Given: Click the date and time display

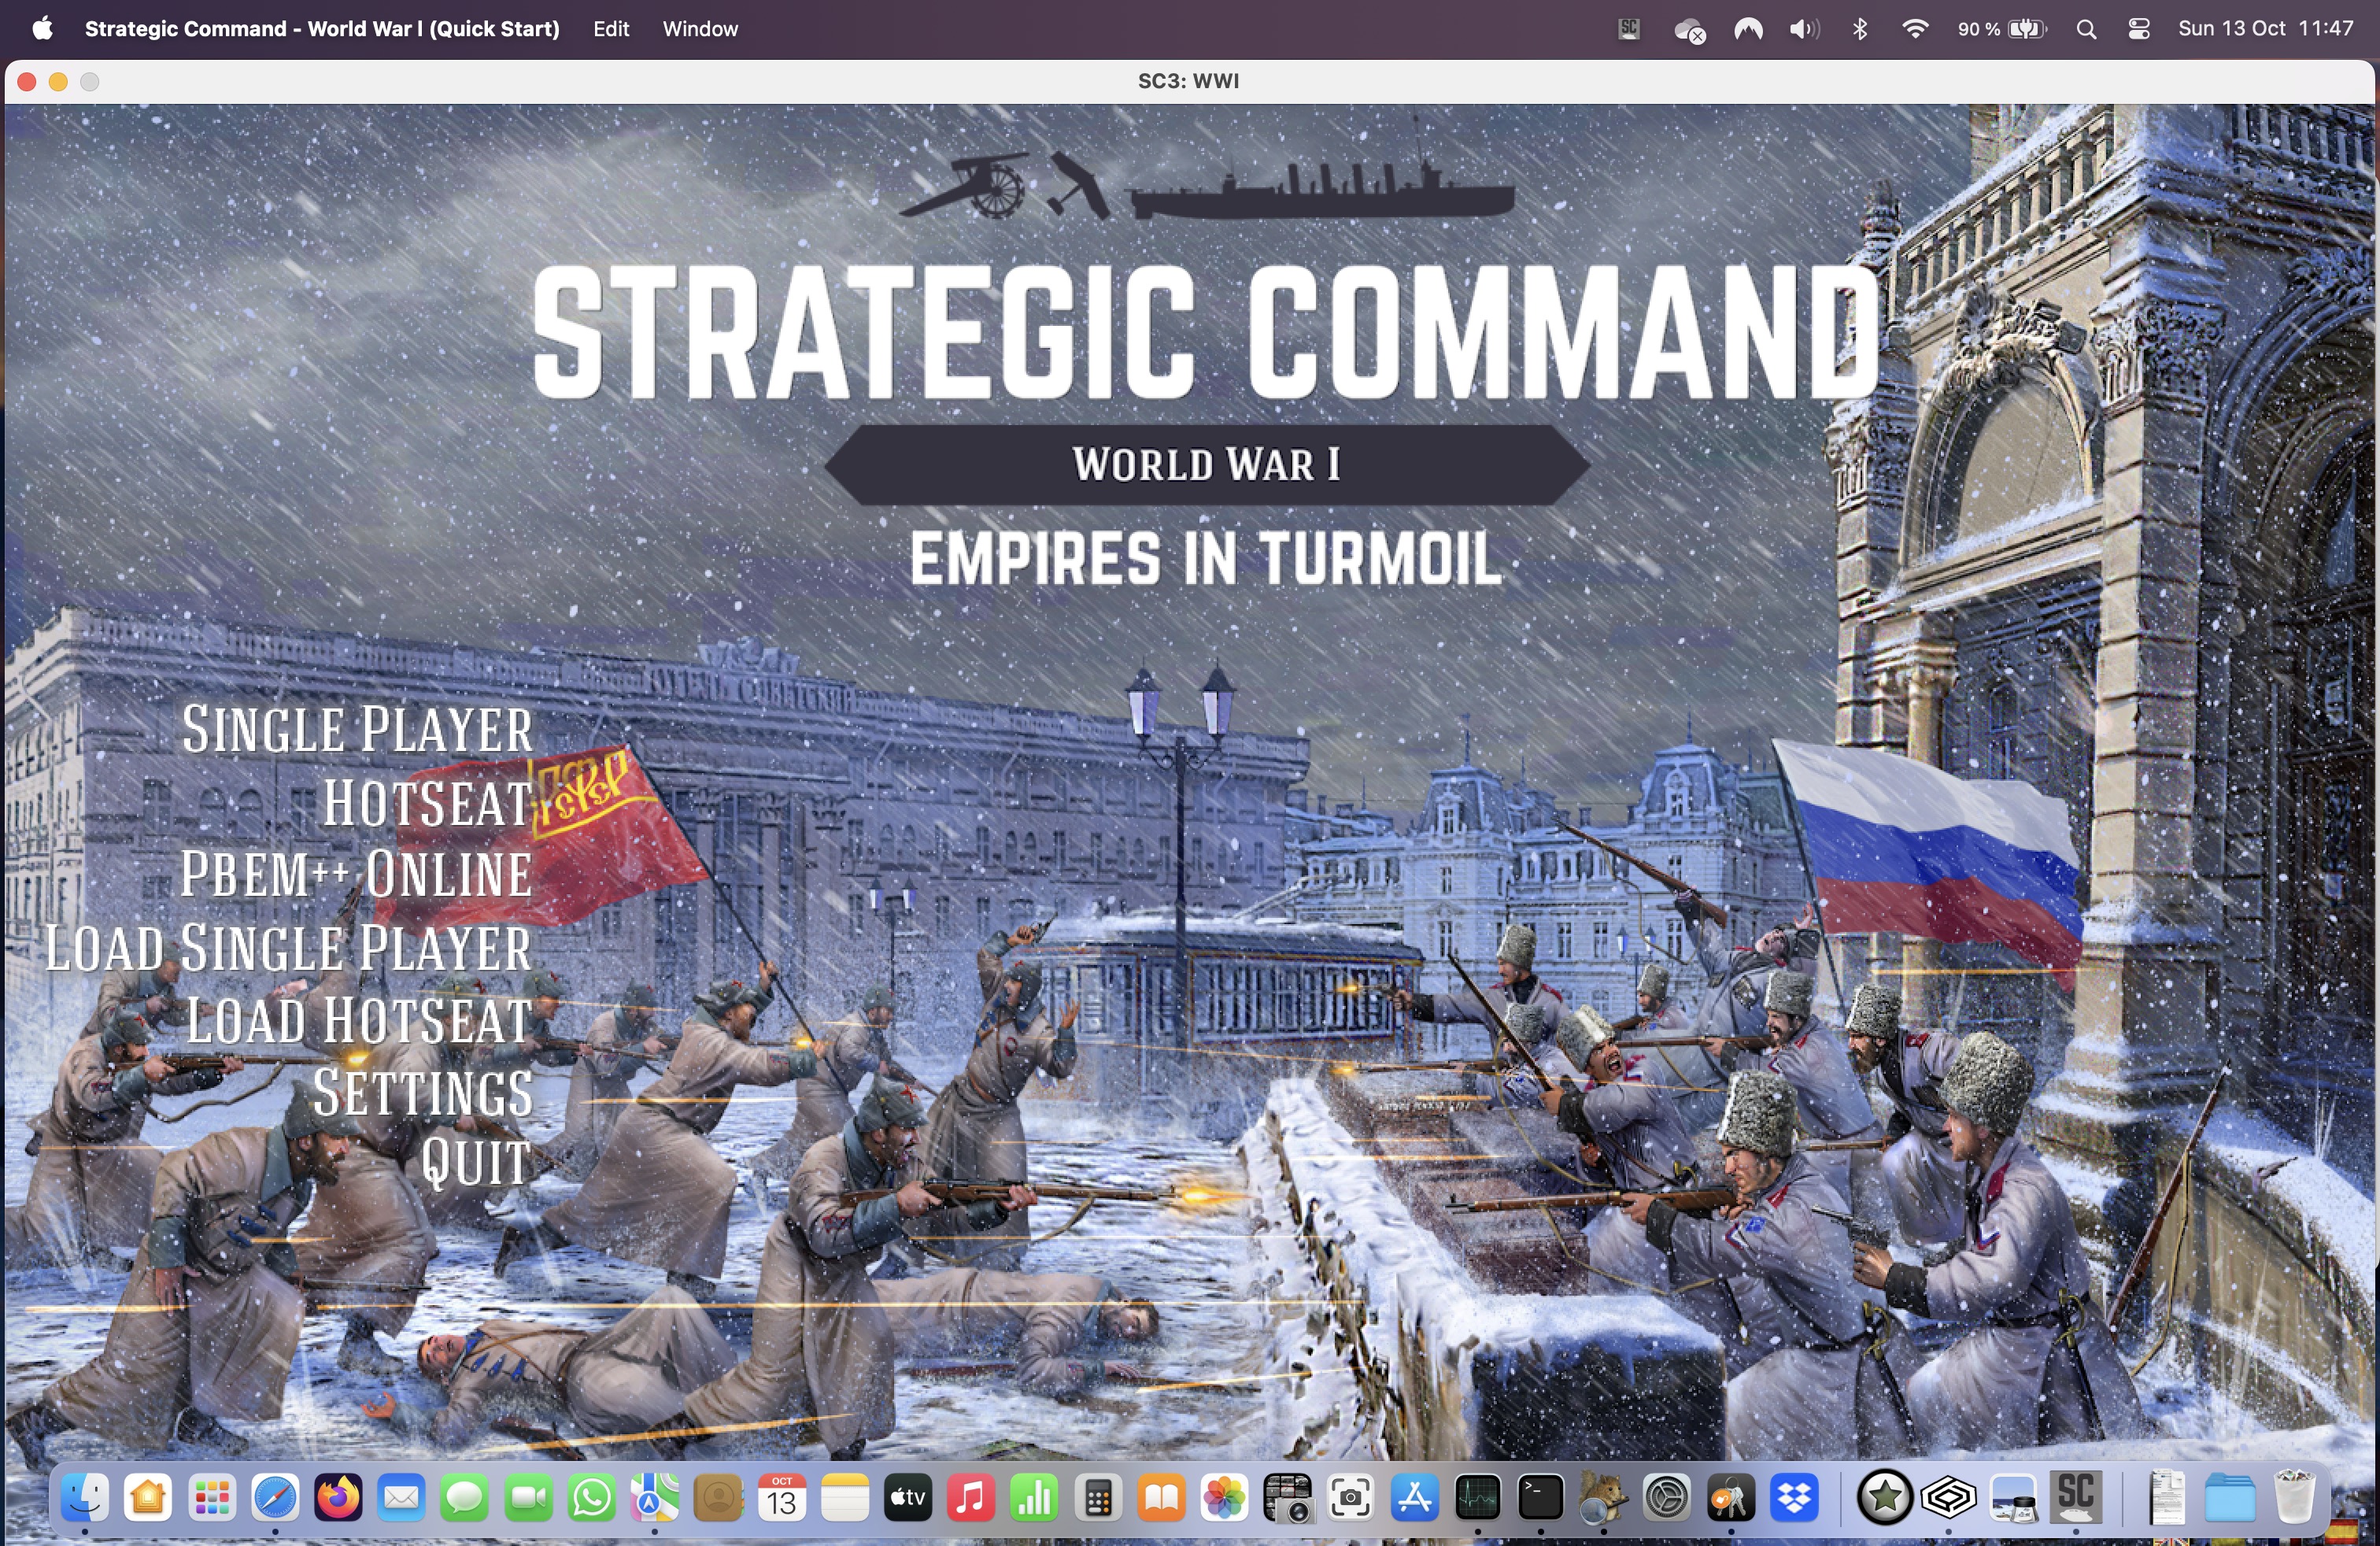Looking at the screenshot, I should 2265,29.
